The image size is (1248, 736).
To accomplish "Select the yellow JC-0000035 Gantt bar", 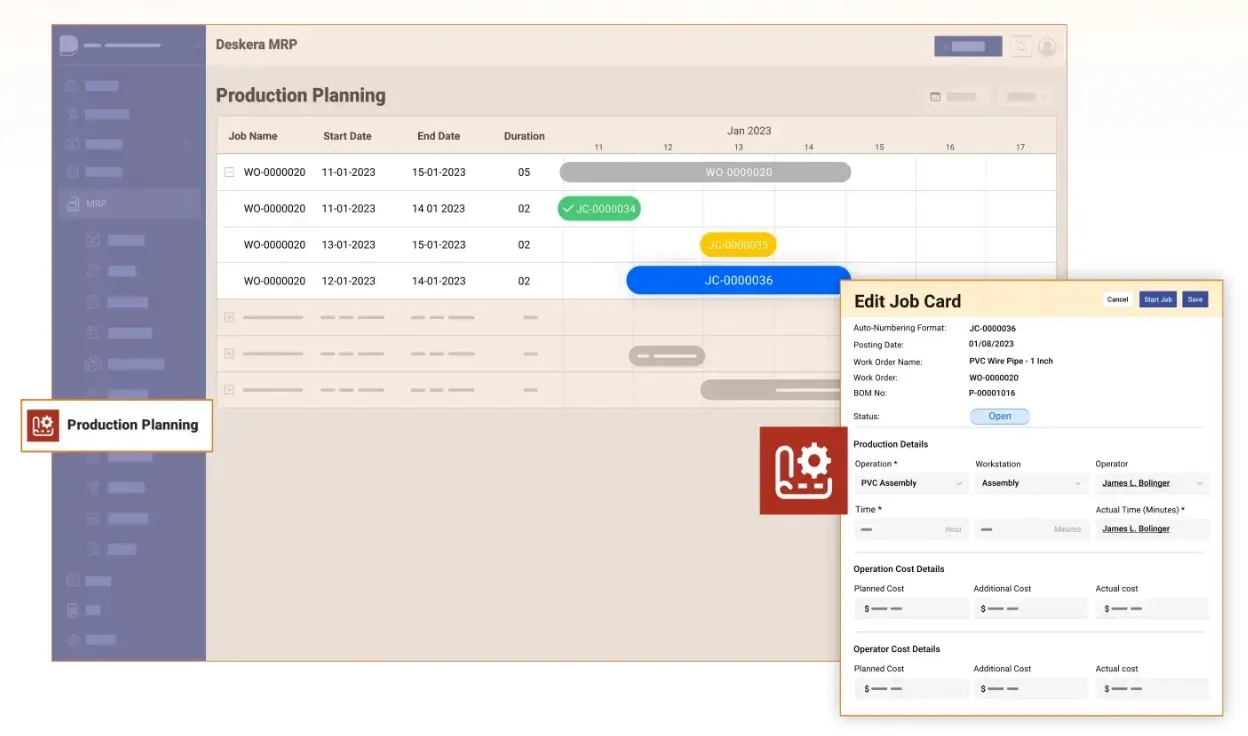I will point(738,245).
